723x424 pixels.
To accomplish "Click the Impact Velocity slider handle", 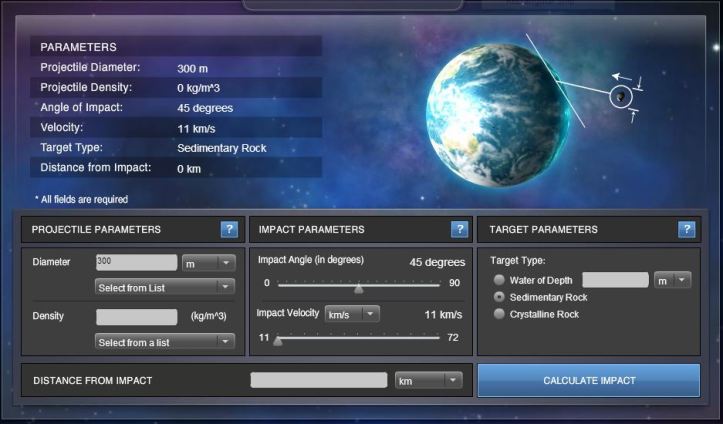I will (278, 340).
